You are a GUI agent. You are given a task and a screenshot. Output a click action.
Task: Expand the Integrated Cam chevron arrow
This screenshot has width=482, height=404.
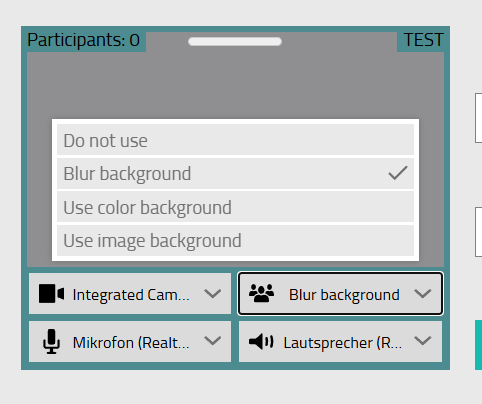(213, 294)
